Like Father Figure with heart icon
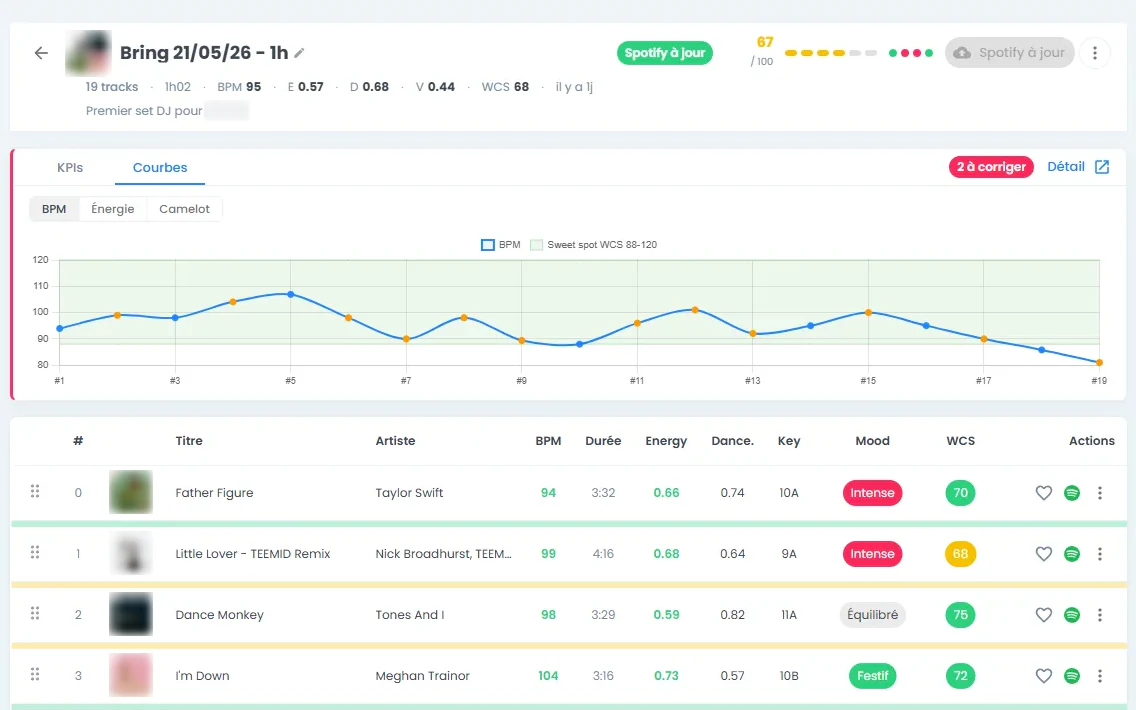The width and height of the screenshot is (1136, 710). 1043,493
